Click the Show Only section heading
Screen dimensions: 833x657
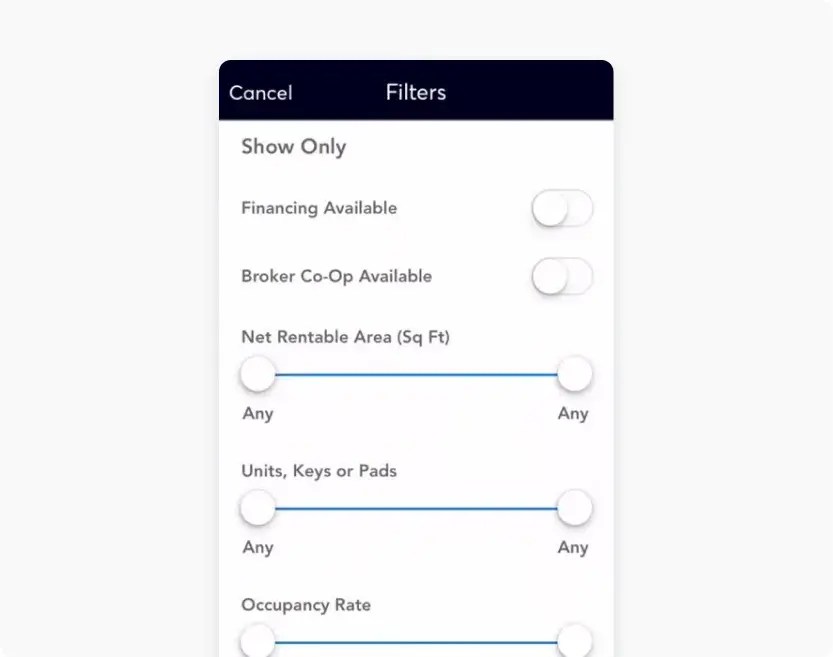click(294, 147)
